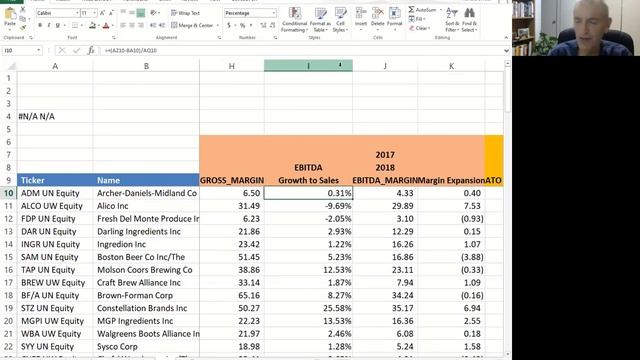Viewport: 640px width, 360px height.
Task: Open Sort & Filter menu
Action: [452, 19]
